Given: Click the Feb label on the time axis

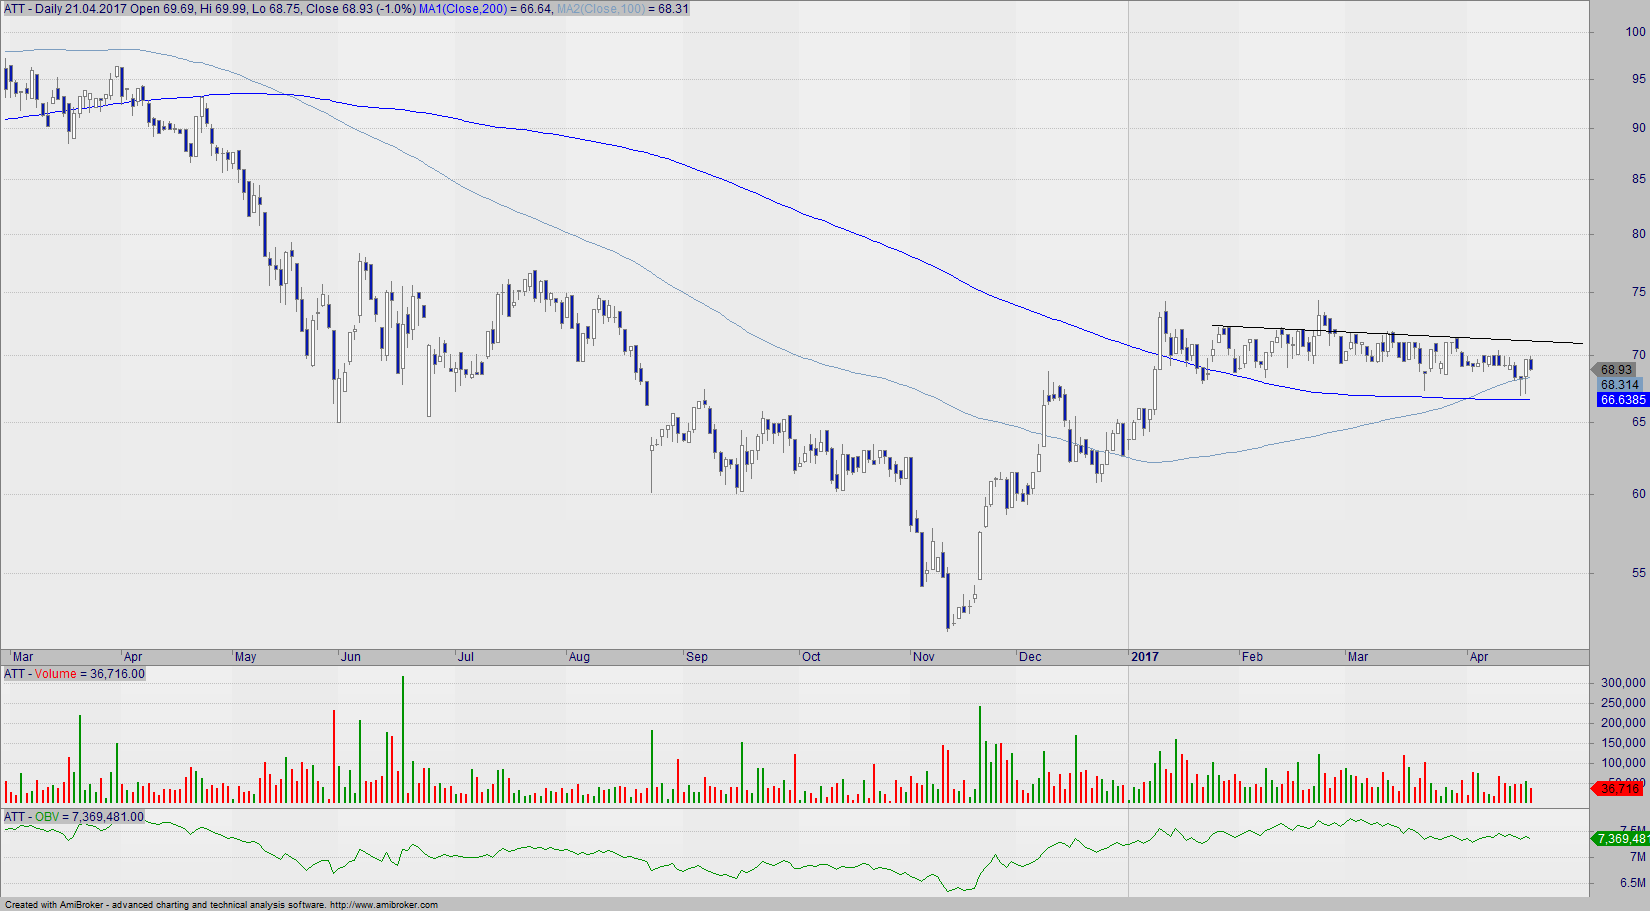Looking at the screenshot, I should tap(1252, 657).
